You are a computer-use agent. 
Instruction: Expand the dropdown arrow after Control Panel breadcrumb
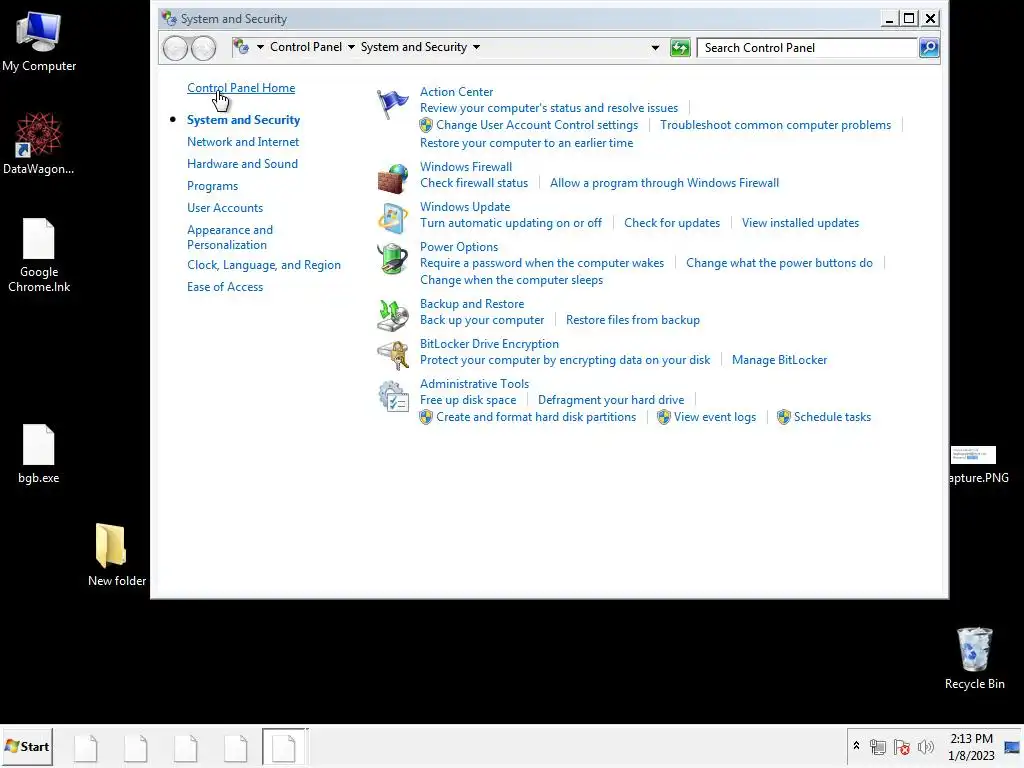(x=351, y=47)
